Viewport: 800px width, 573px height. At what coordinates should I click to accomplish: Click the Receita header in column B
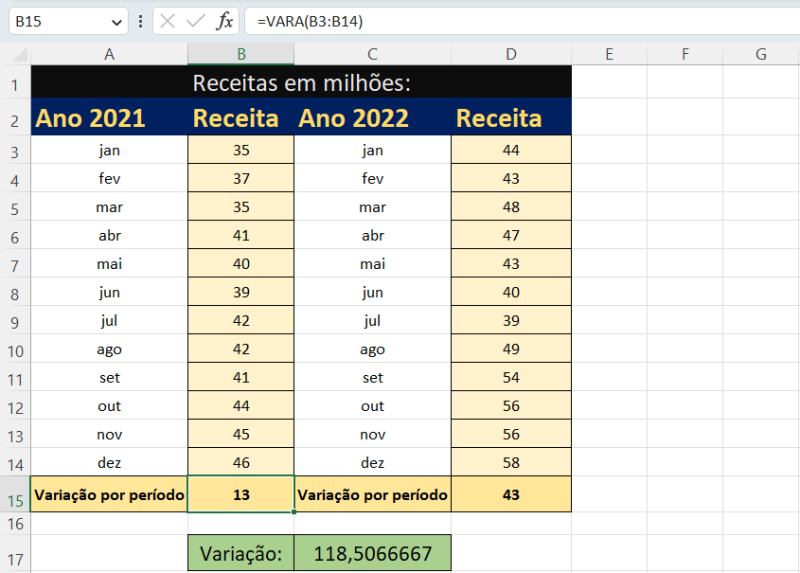(x=241, y=117)
